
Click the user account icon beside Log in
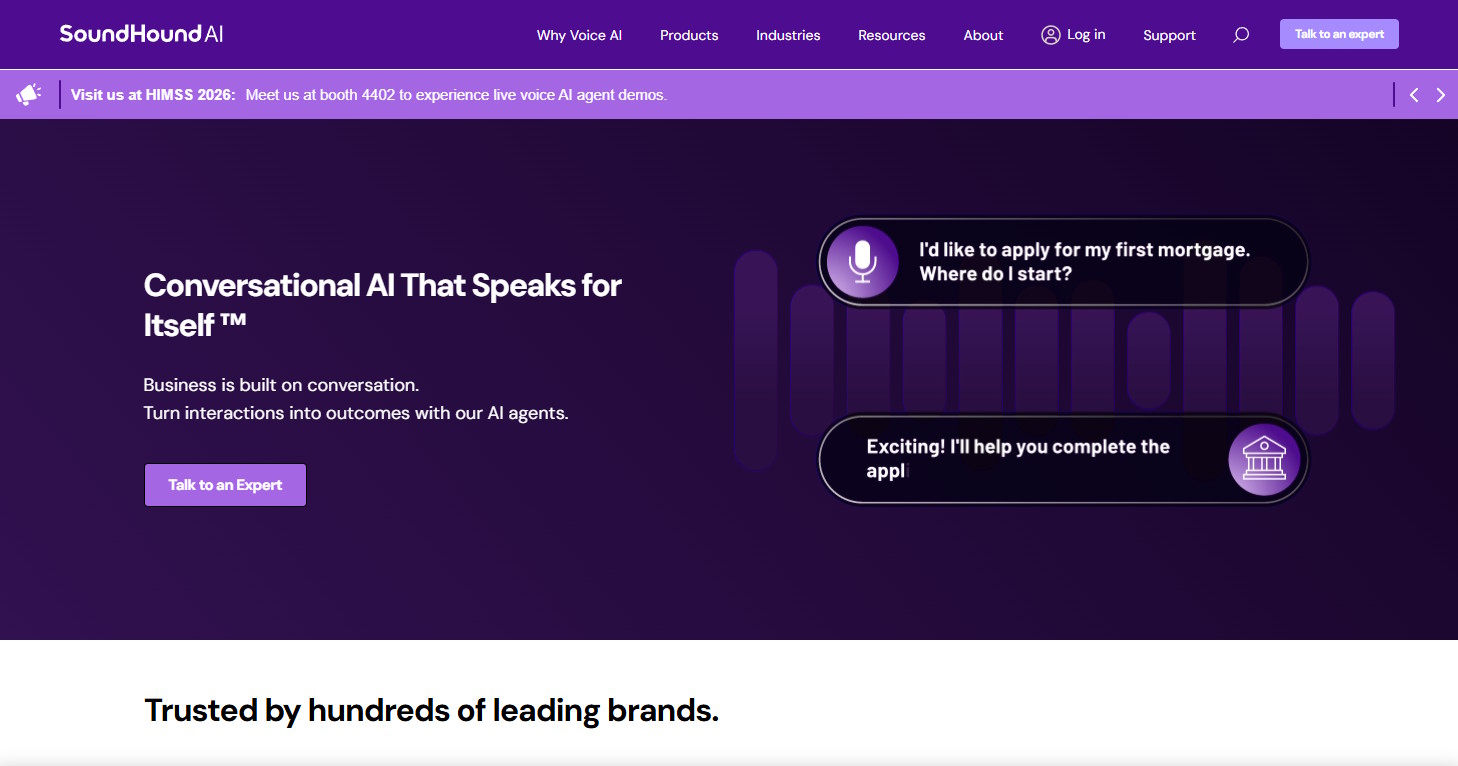1050,35
